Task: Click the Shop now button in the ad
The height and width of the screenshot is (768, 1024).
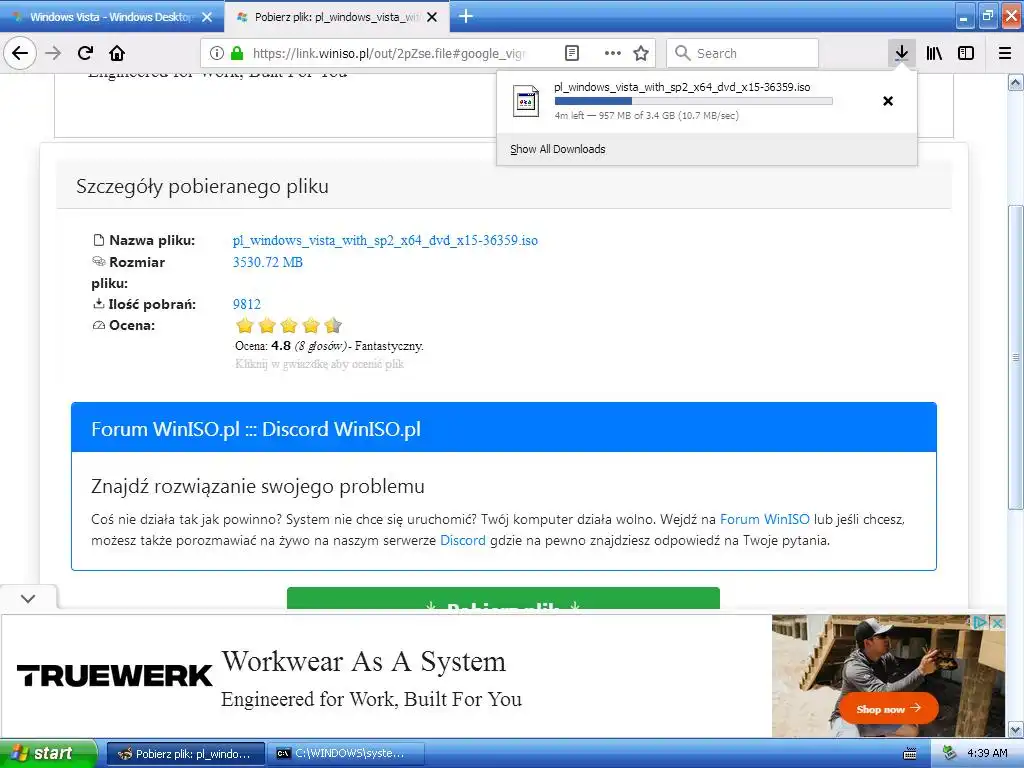Action: click(x=888, y=709)
